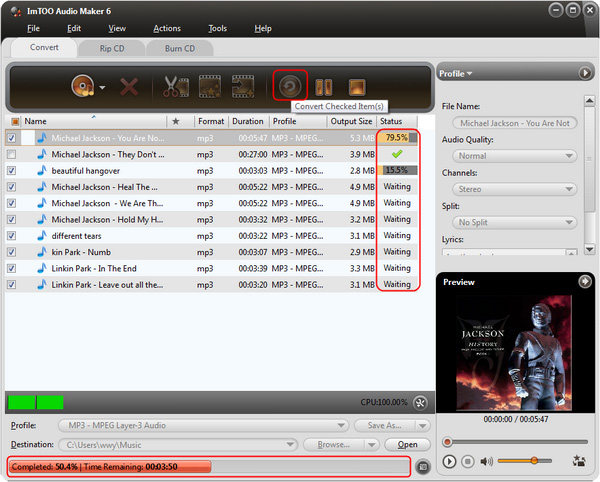
Task: Uncheck Michael Jackson - You Are No... checkbox
Action: click(11, 138)
